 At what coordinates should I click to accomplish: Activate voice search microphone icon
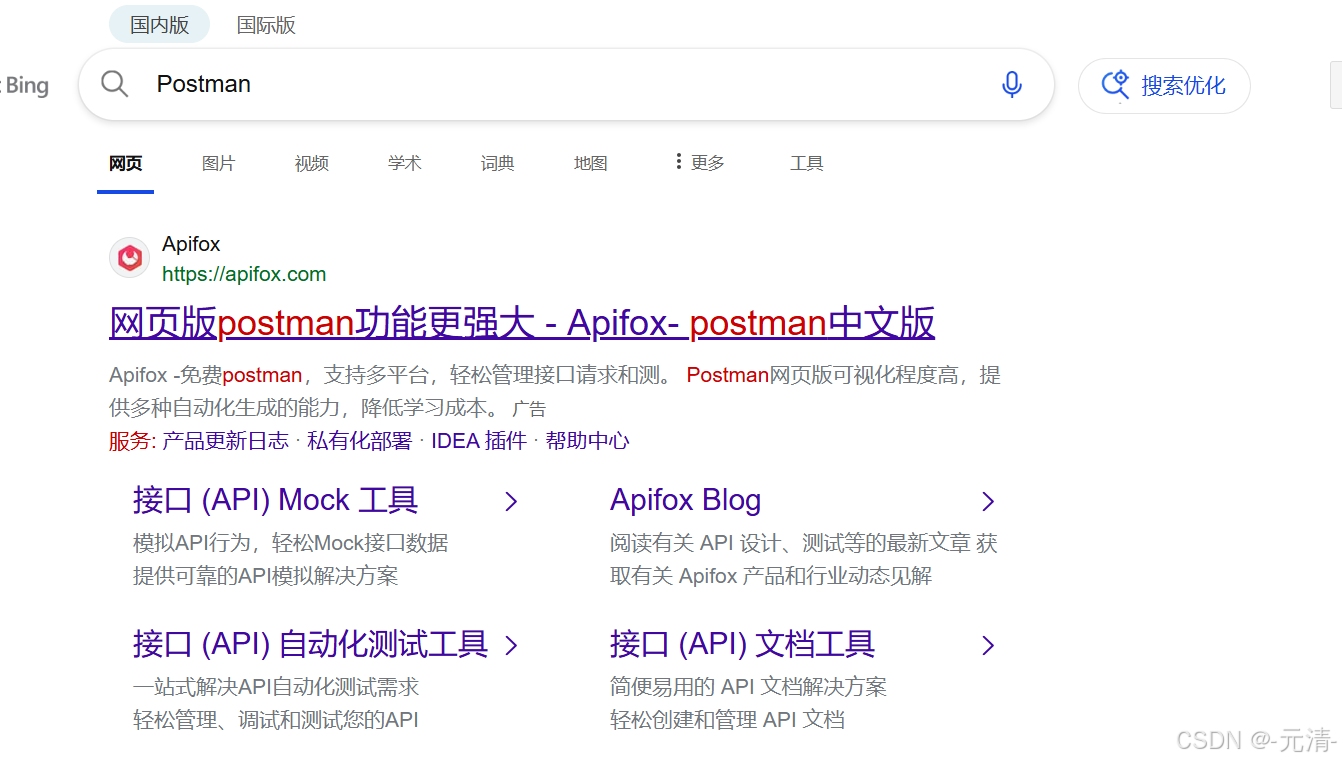1012,84
